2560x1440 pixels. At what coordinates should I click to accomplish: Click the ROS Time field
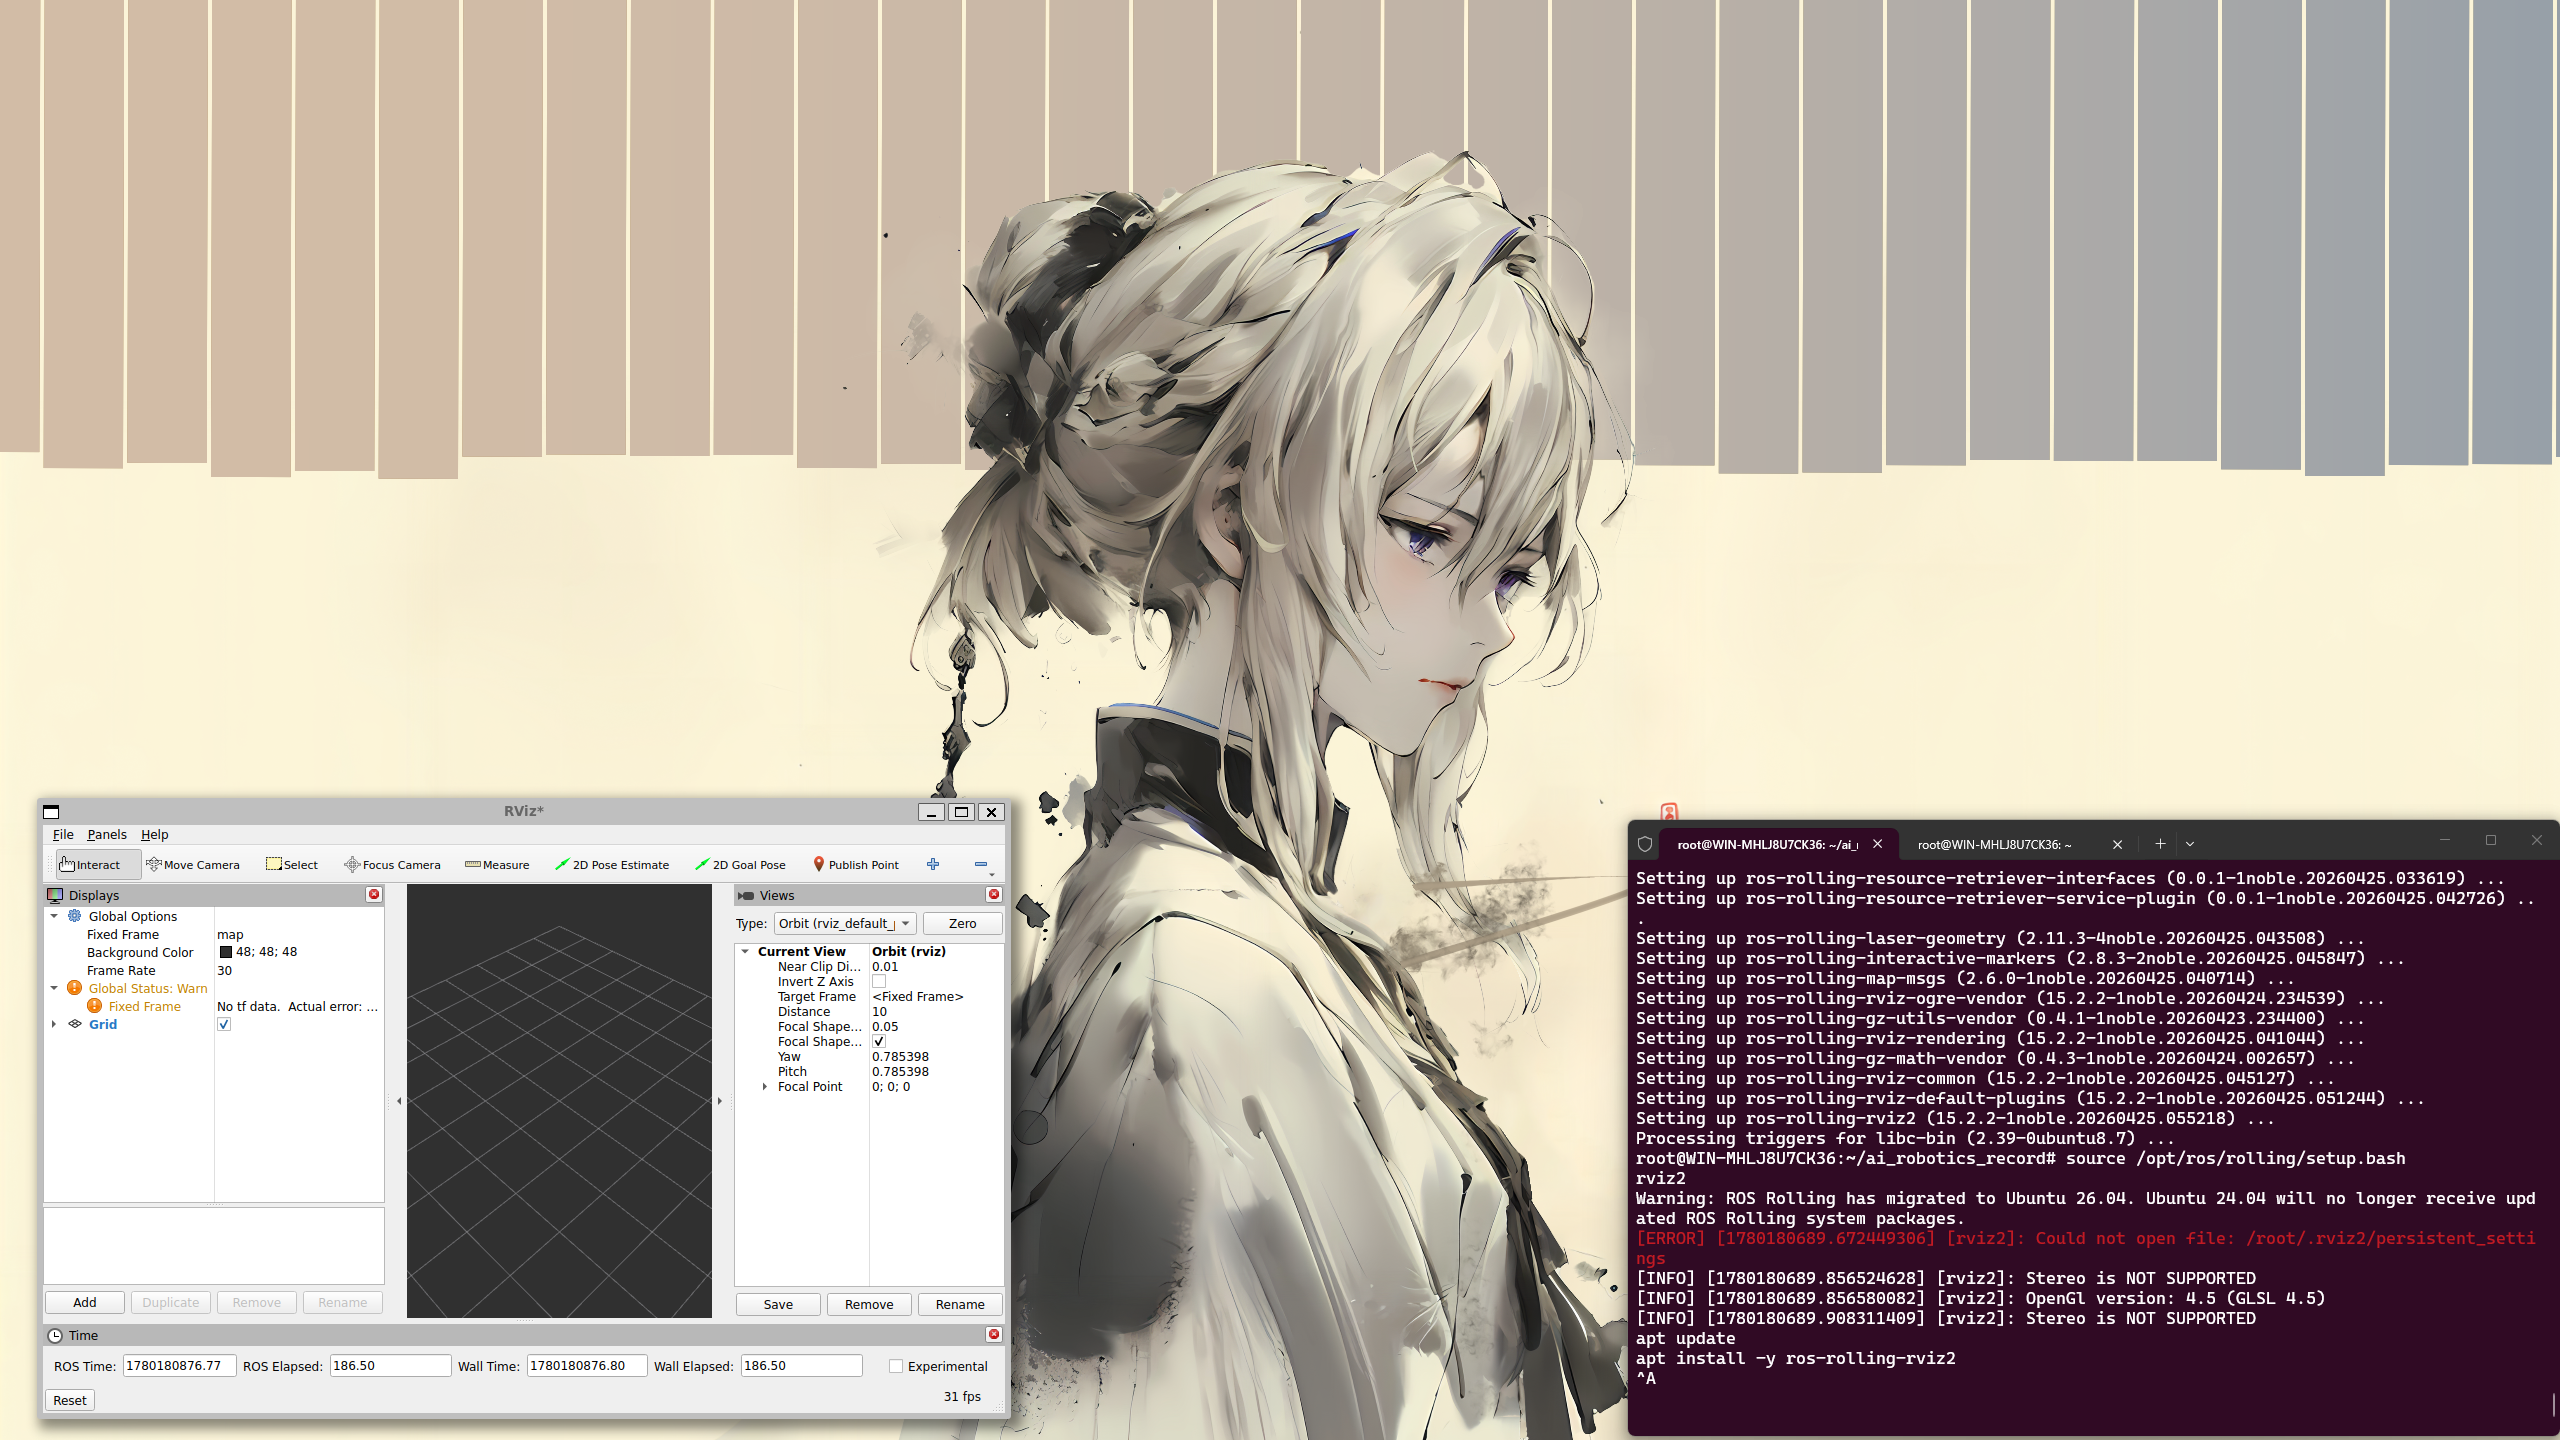click(x=180, y=1366)
